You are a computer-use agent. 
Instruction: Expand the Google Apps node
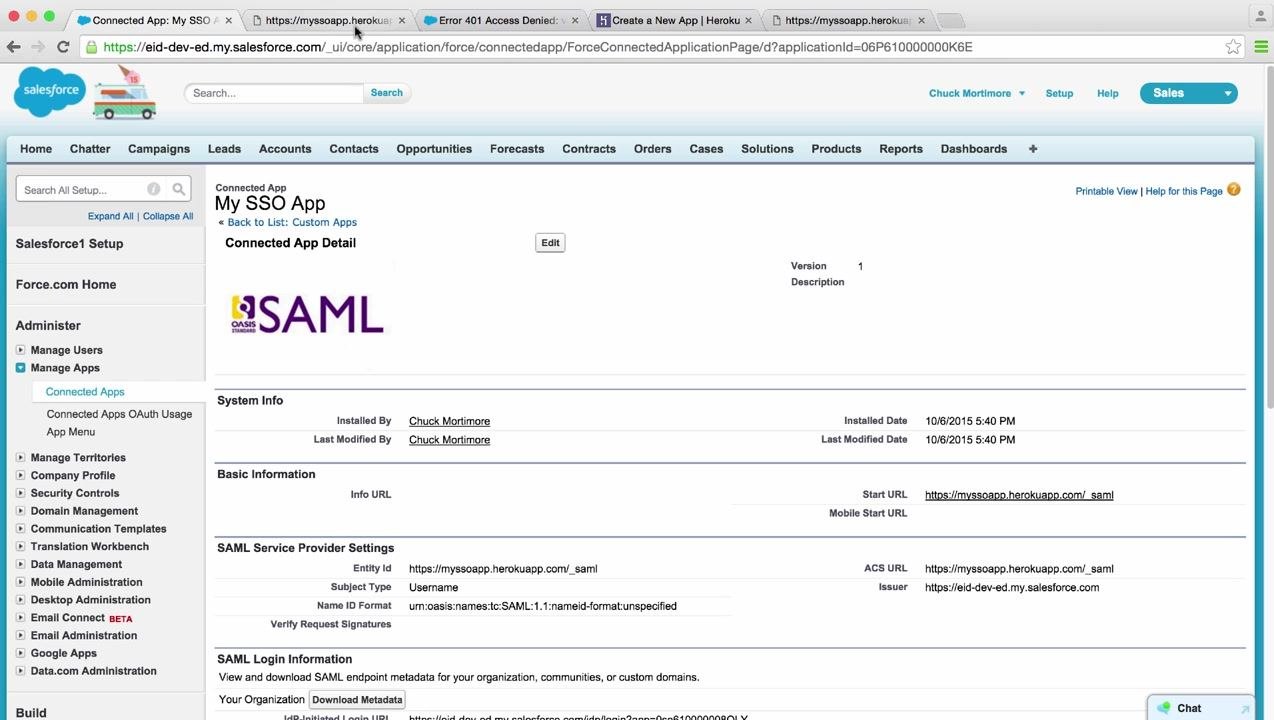click(20, 653)
